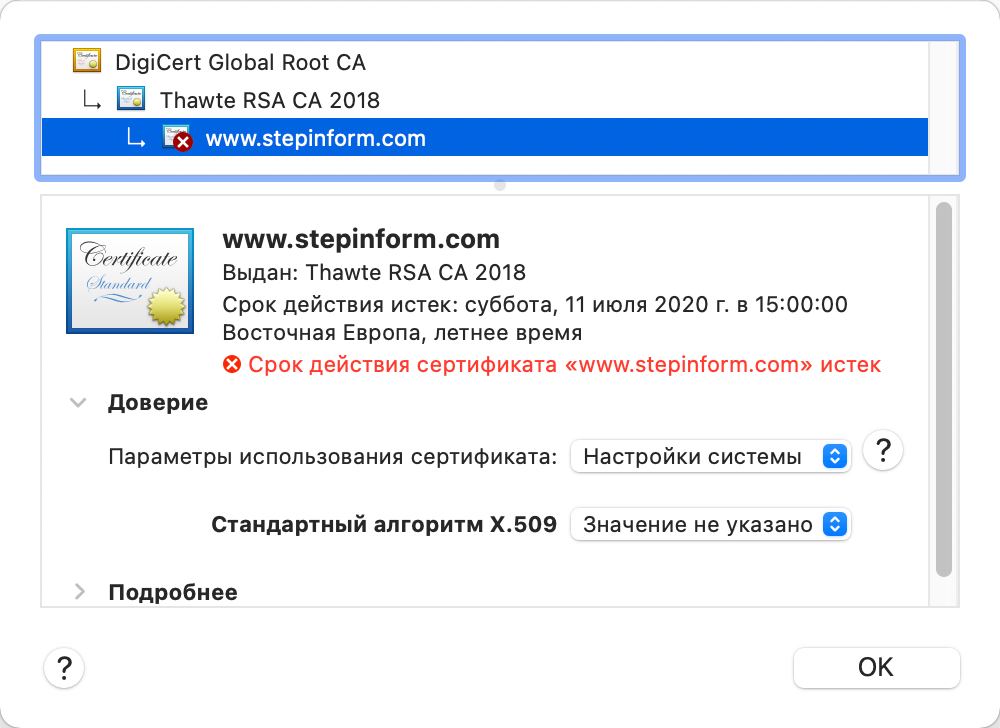Click the details pane vertical scrollbar
The width and height of the screenshot is (1000, 728).
click(x=944, y=390)
